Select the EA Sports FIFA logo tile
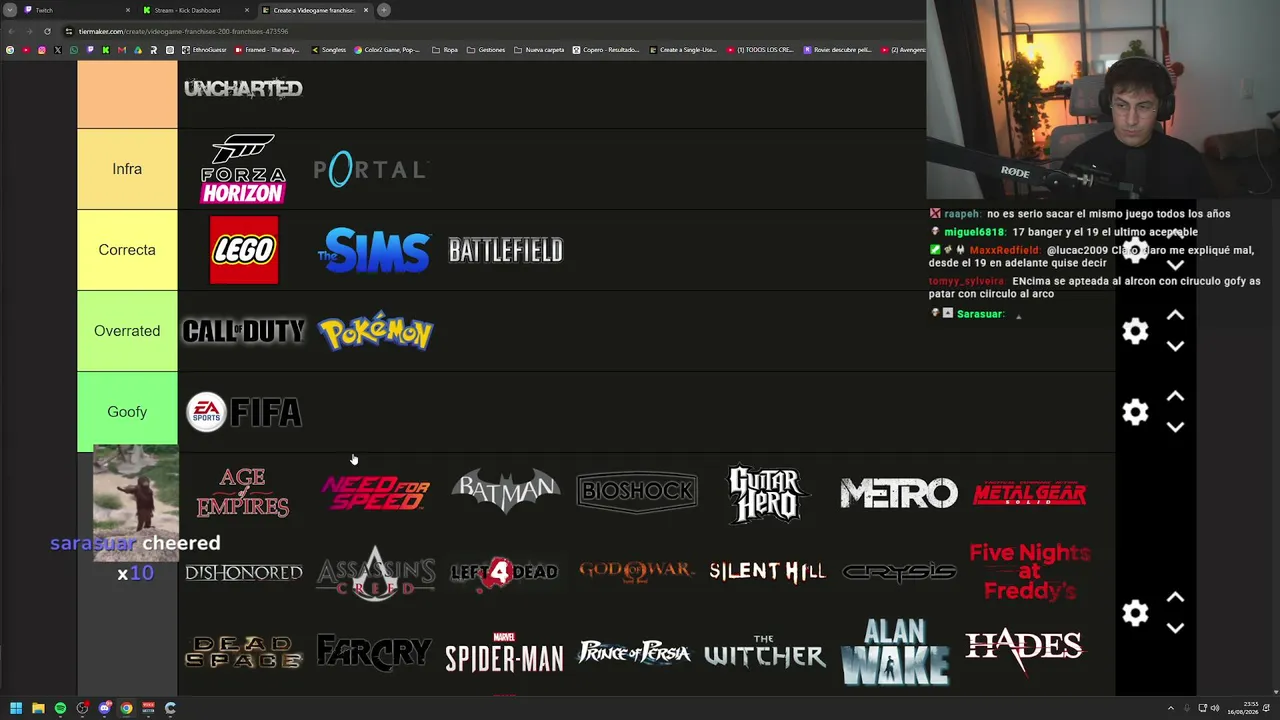The image size is (1280, 720). point(243,412)
